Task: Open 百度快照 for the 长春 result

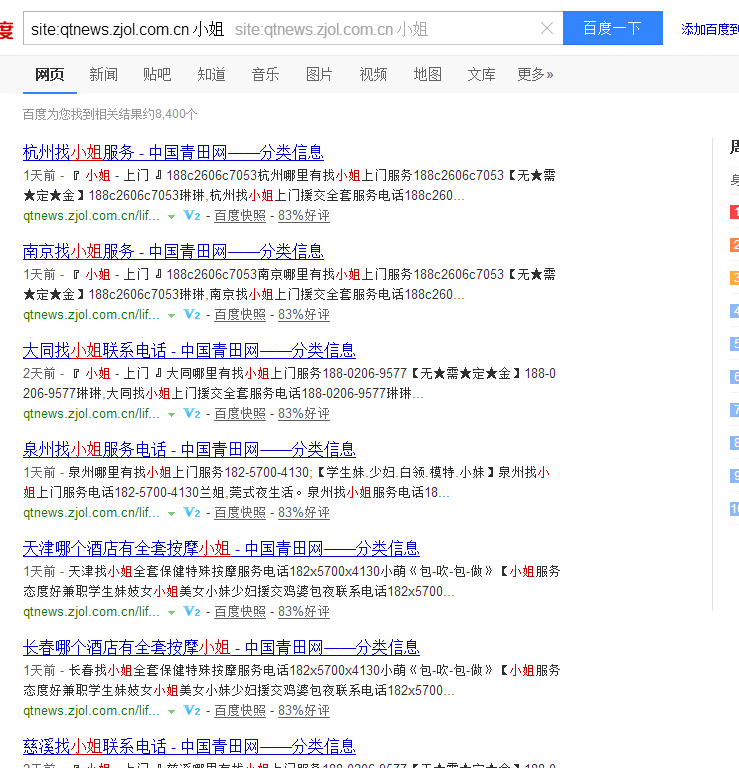Action: click(240, 710)
